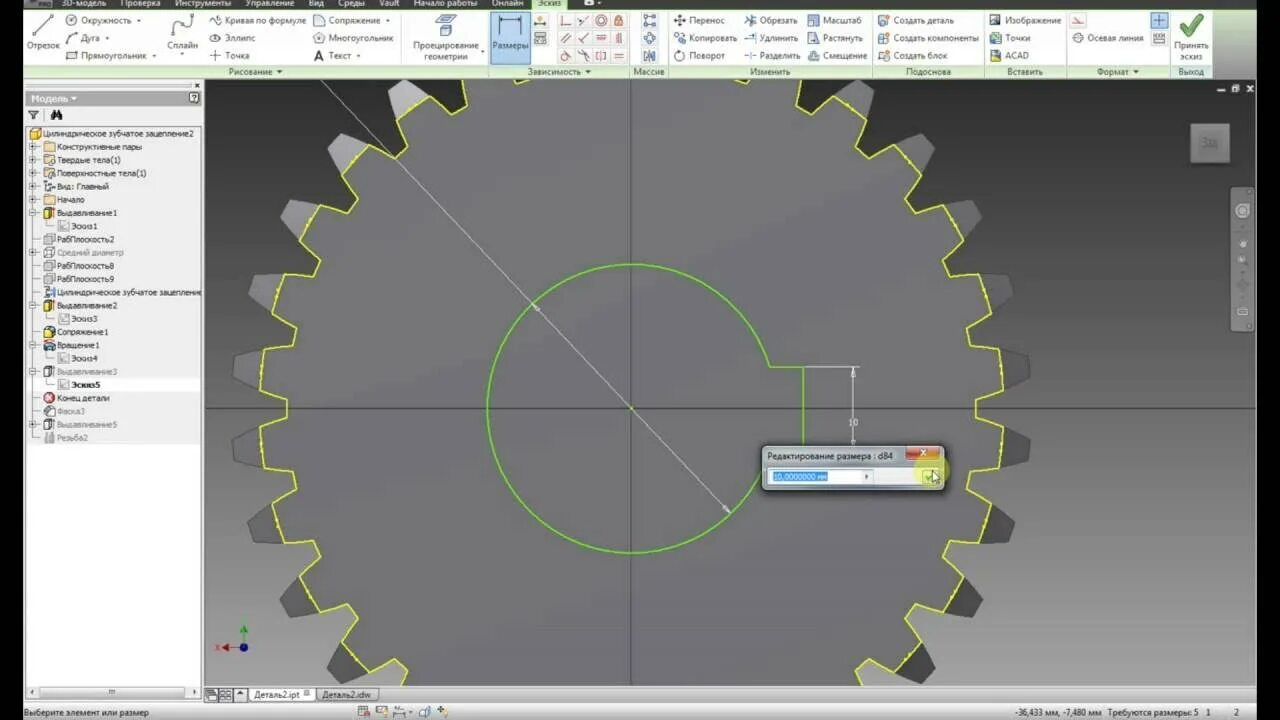Pick the Прямоугольник rectangle tool
The width and height of the screenshot is (1280, 720).
(108, 56)
